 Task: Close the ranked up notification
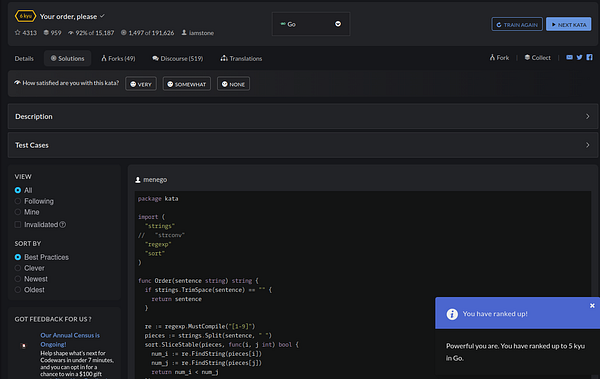592,305
